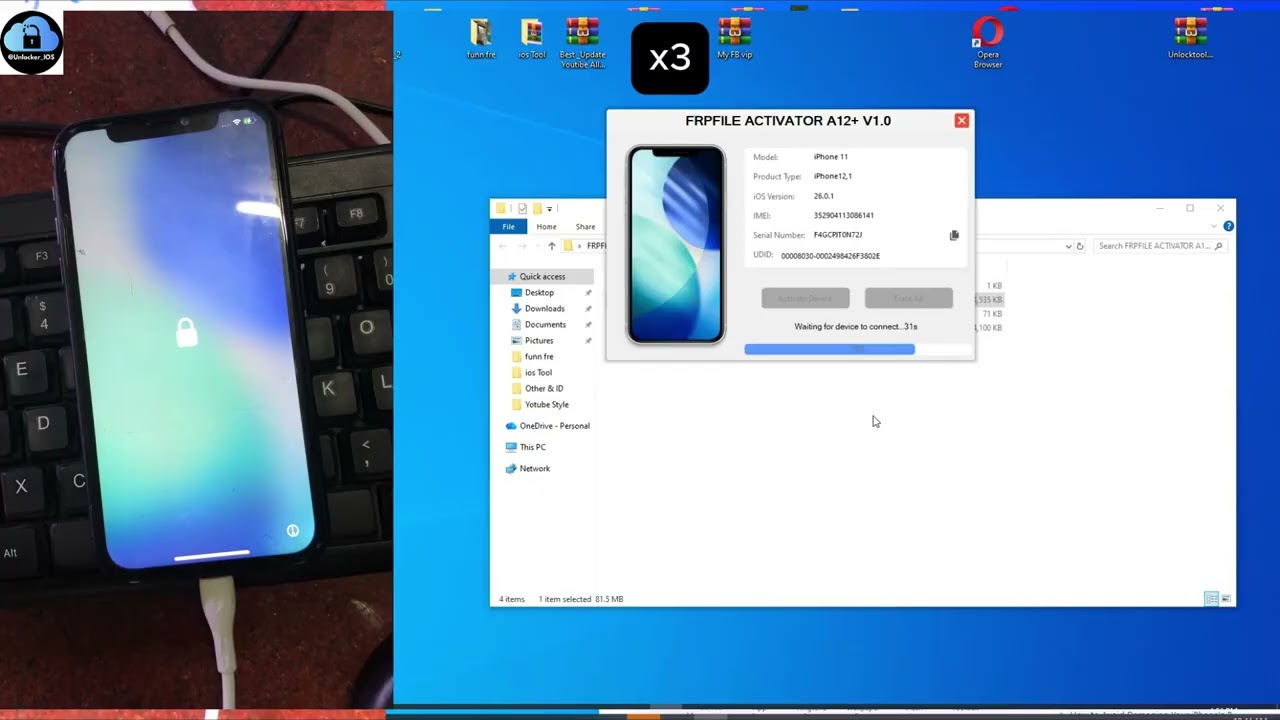Image resolution: width=1280 pixels, height=720 pixels.
Task: Open the 'Yotube Style' folder in the sidebar
Action: coord(546,405)
